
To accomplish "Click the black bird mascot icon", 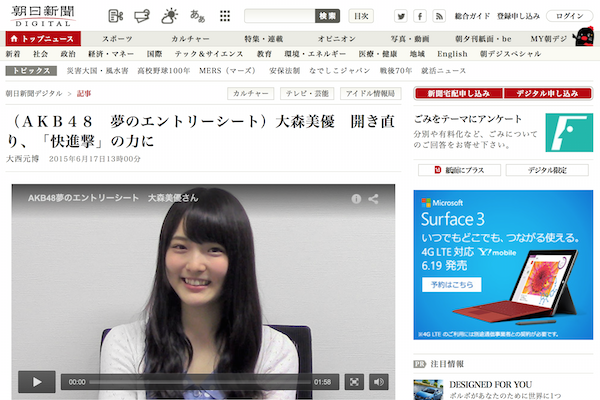I will [583, 37].
